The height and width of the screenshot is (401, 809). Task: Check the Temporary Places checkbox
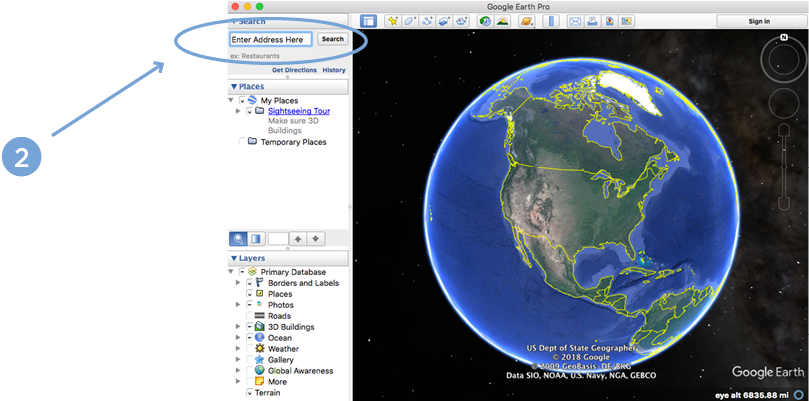(x=243, y=142)
